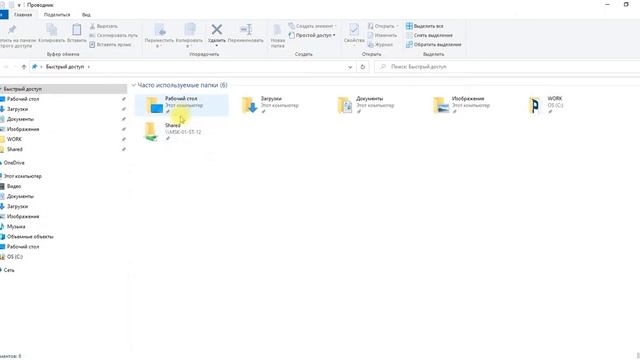Screen dimensions: 640x360
Task: Click the Свойства checkmark icon
Action: click(353, 29)
